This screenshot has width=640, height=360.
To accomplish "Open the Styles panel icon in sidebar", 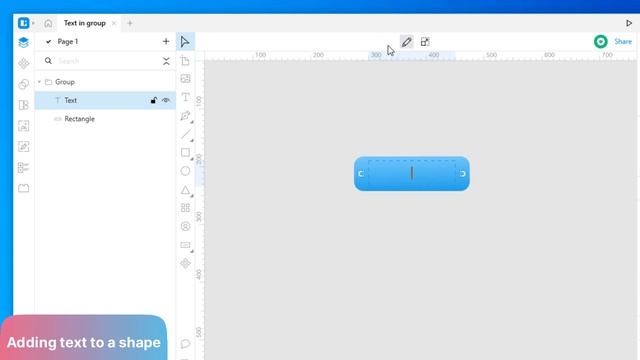I will click(24, 84).
